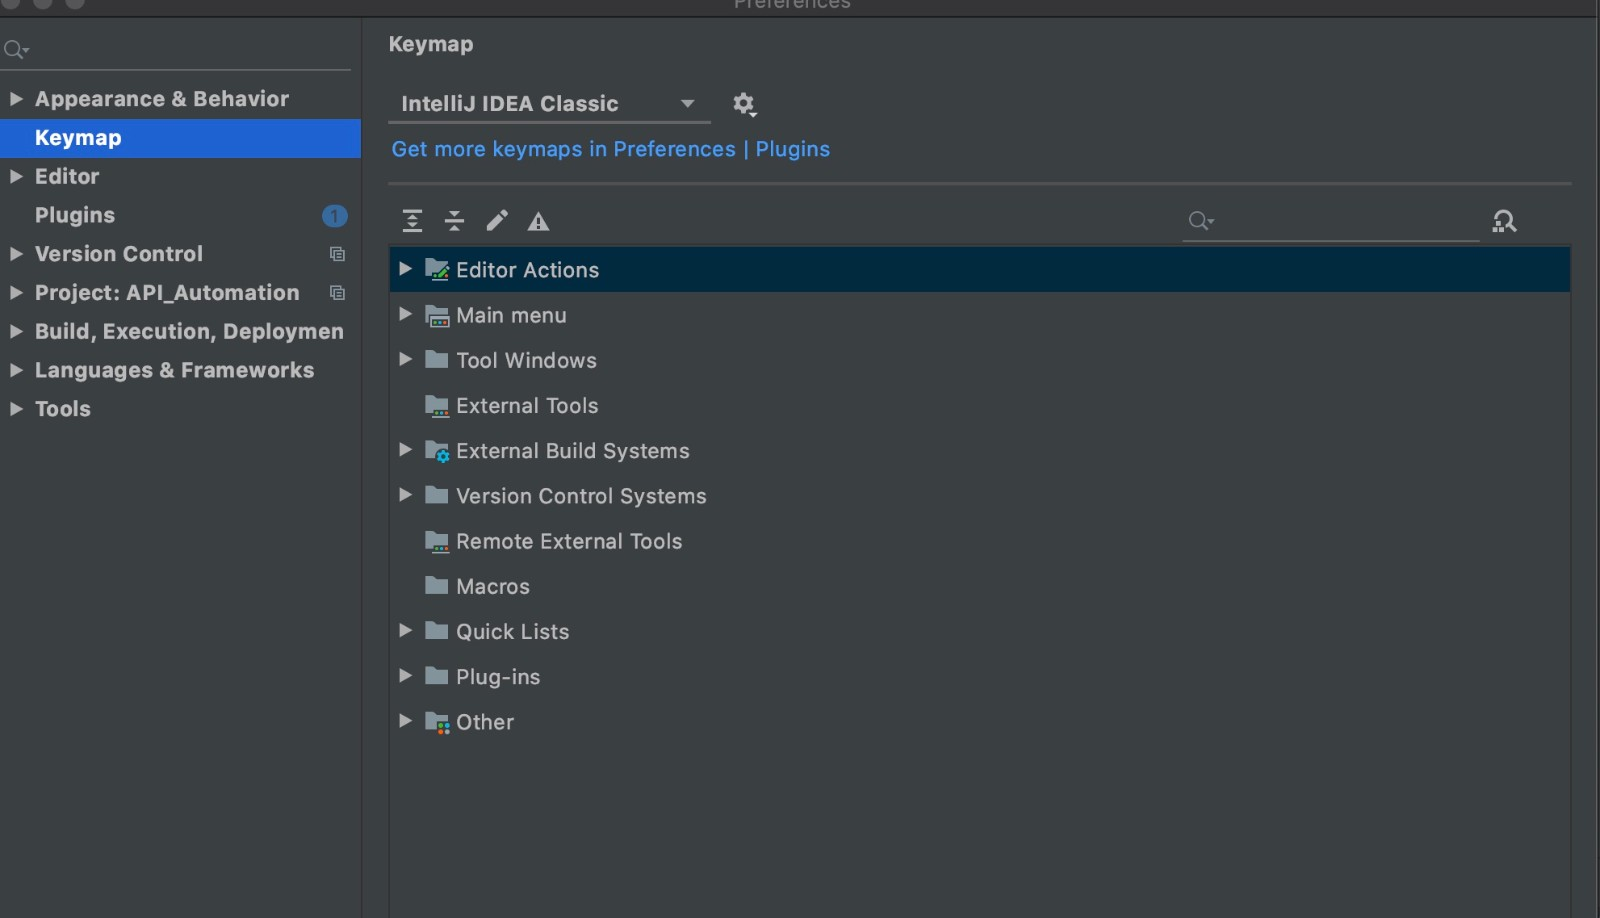Open the keymap gear options icon
The height and width of the screenshot is (918, 1600).
[744, 104]
